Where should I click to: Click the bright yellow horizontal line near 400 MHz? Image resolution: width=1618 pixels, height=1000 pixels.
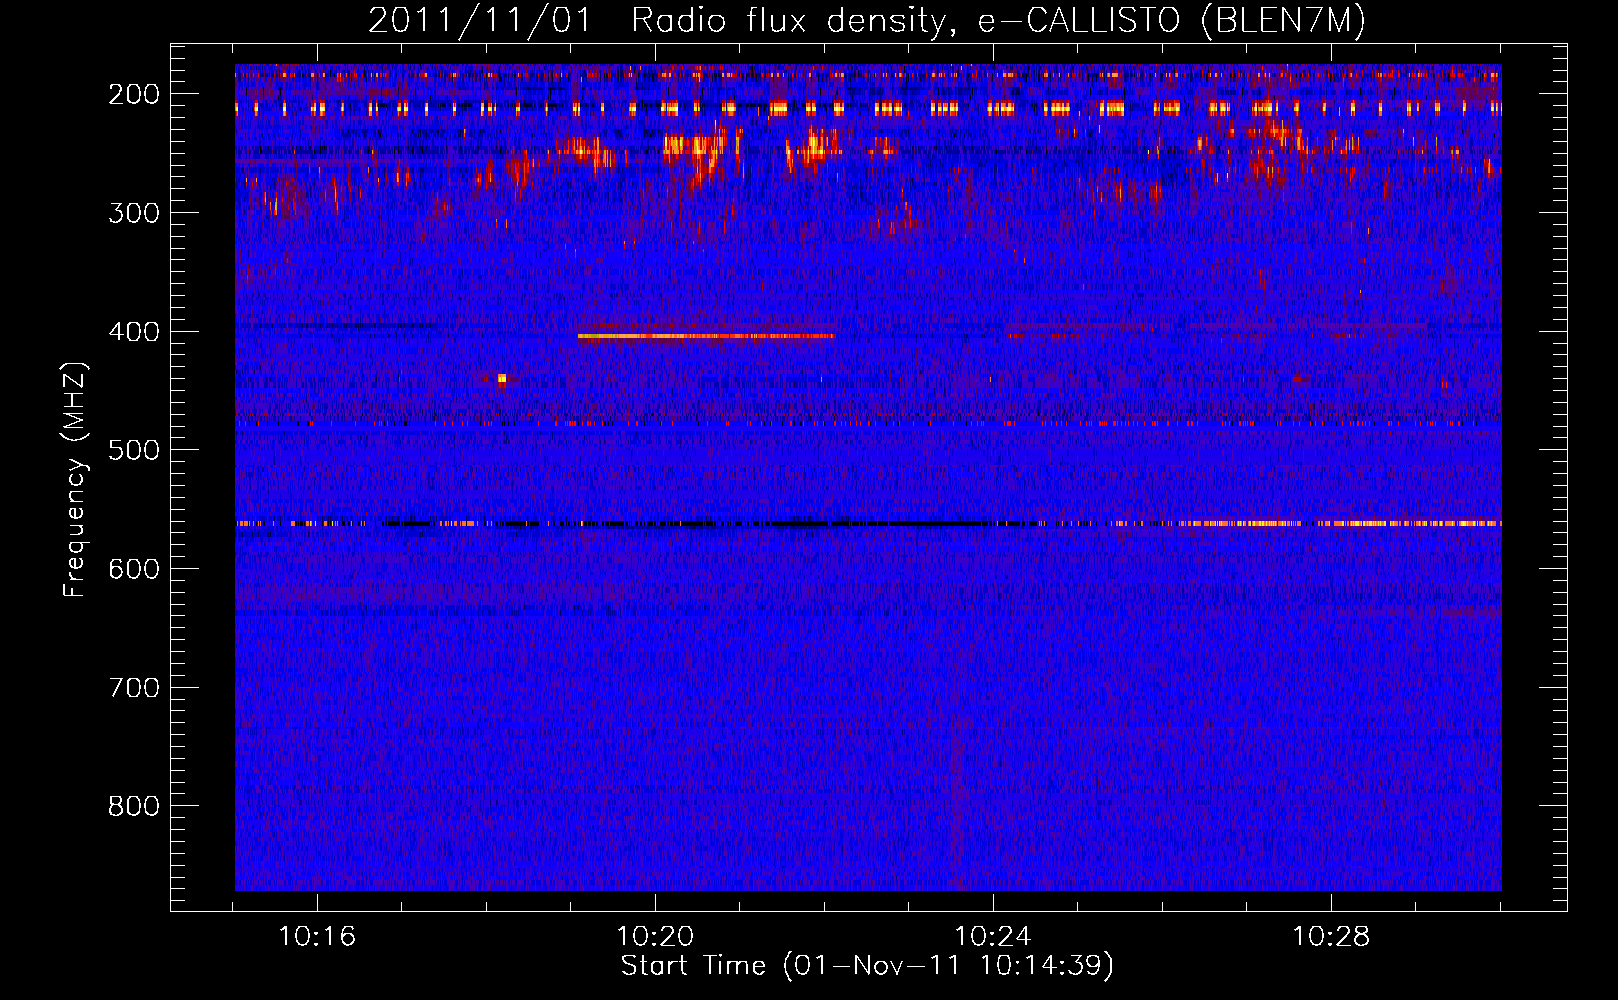coord(706,336)
